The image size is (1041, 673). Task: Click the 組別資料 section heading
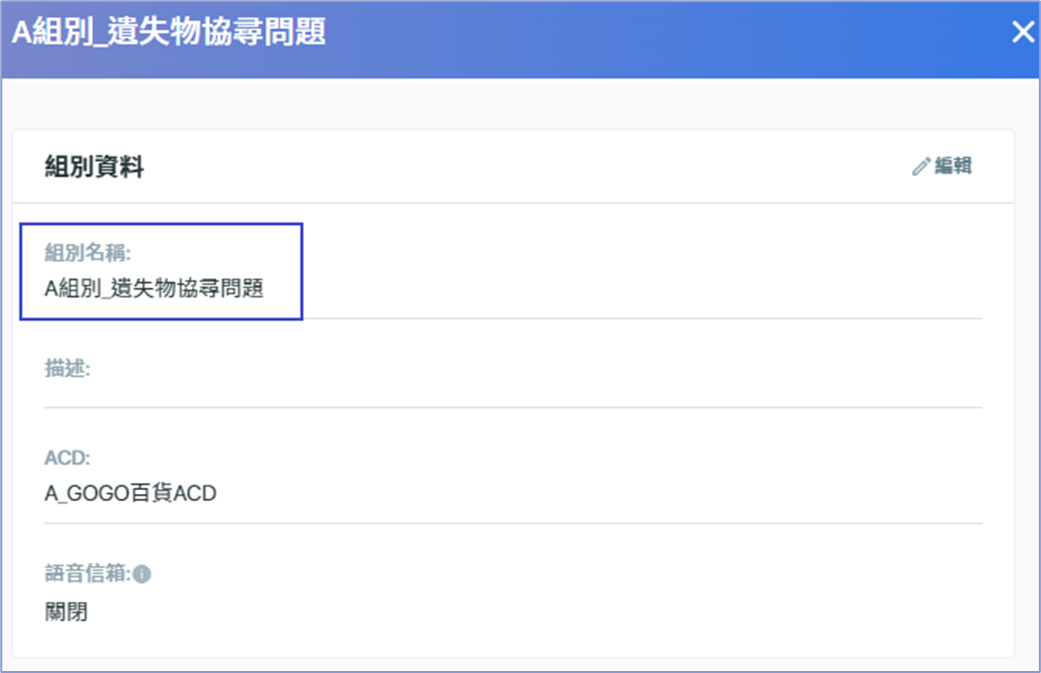94,167
